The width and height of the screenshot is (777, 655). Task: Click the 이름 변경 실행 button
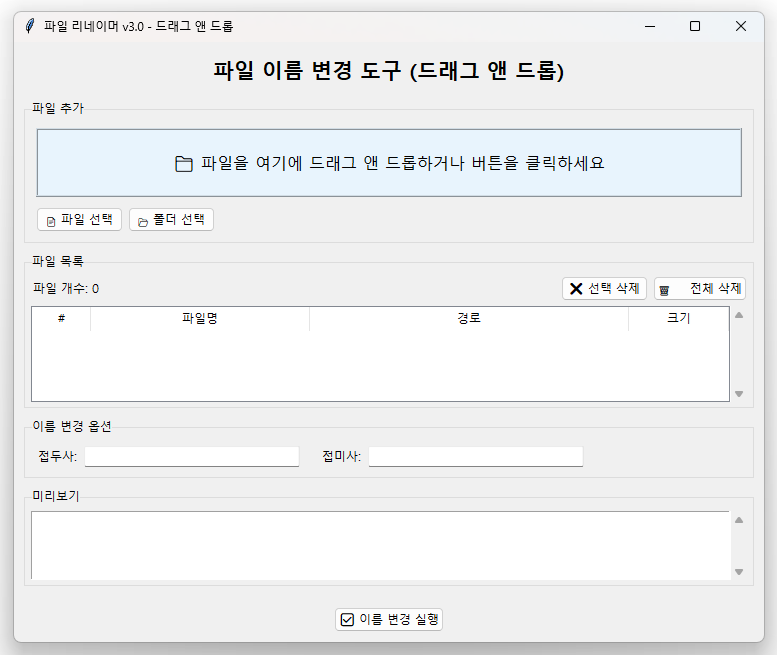pos(389,619)
